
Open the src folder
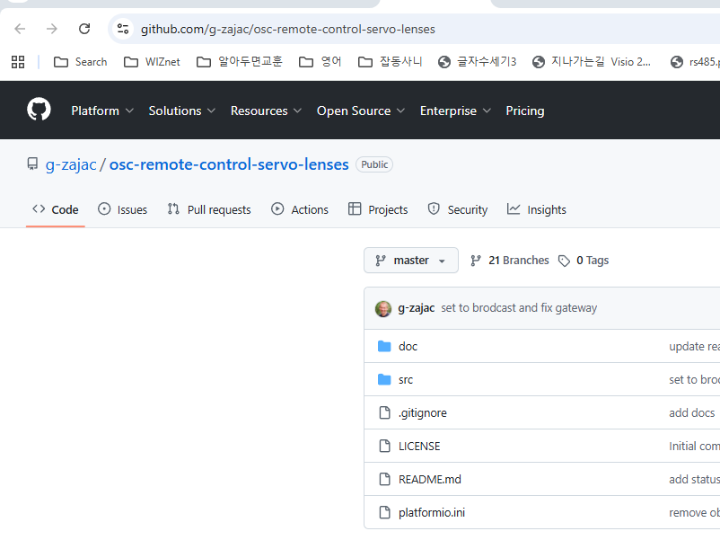[x=405, y=380]
